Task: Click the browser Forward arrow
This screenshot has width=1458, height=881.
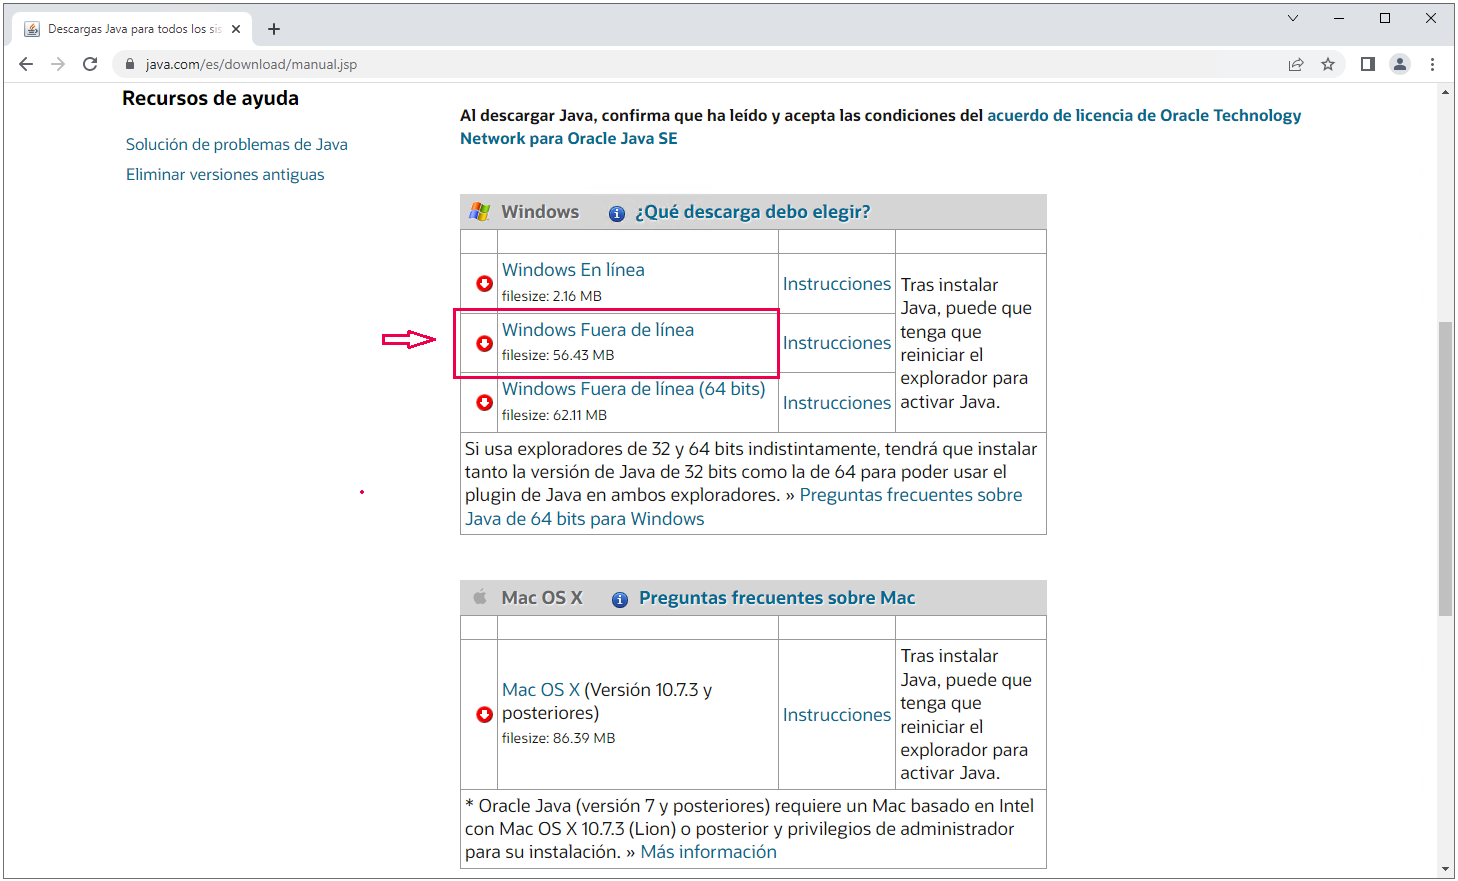Action: tap(58, 64)
